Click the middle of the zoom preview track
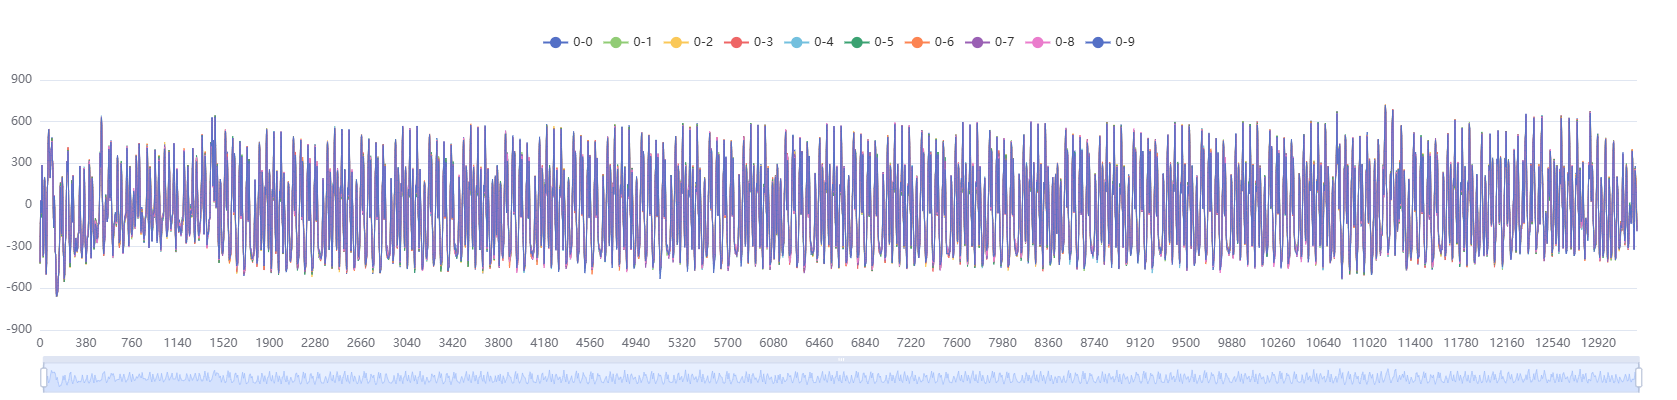This screenshot has width=1677, height=400. 841,378
